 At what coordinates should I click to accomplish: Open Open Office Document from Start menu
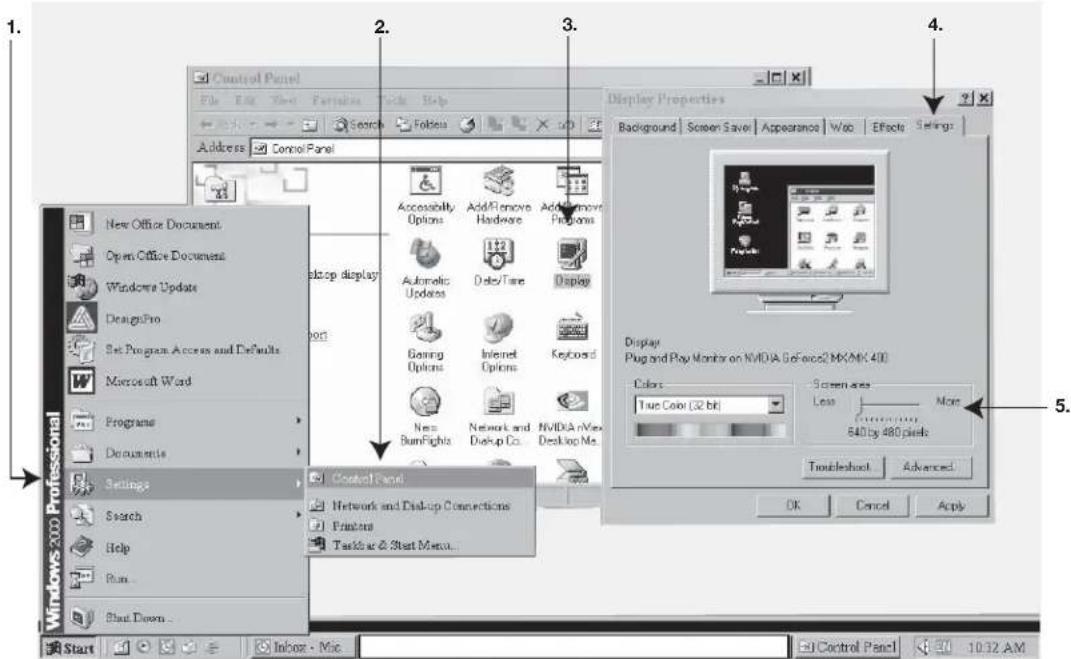[186, 255]
